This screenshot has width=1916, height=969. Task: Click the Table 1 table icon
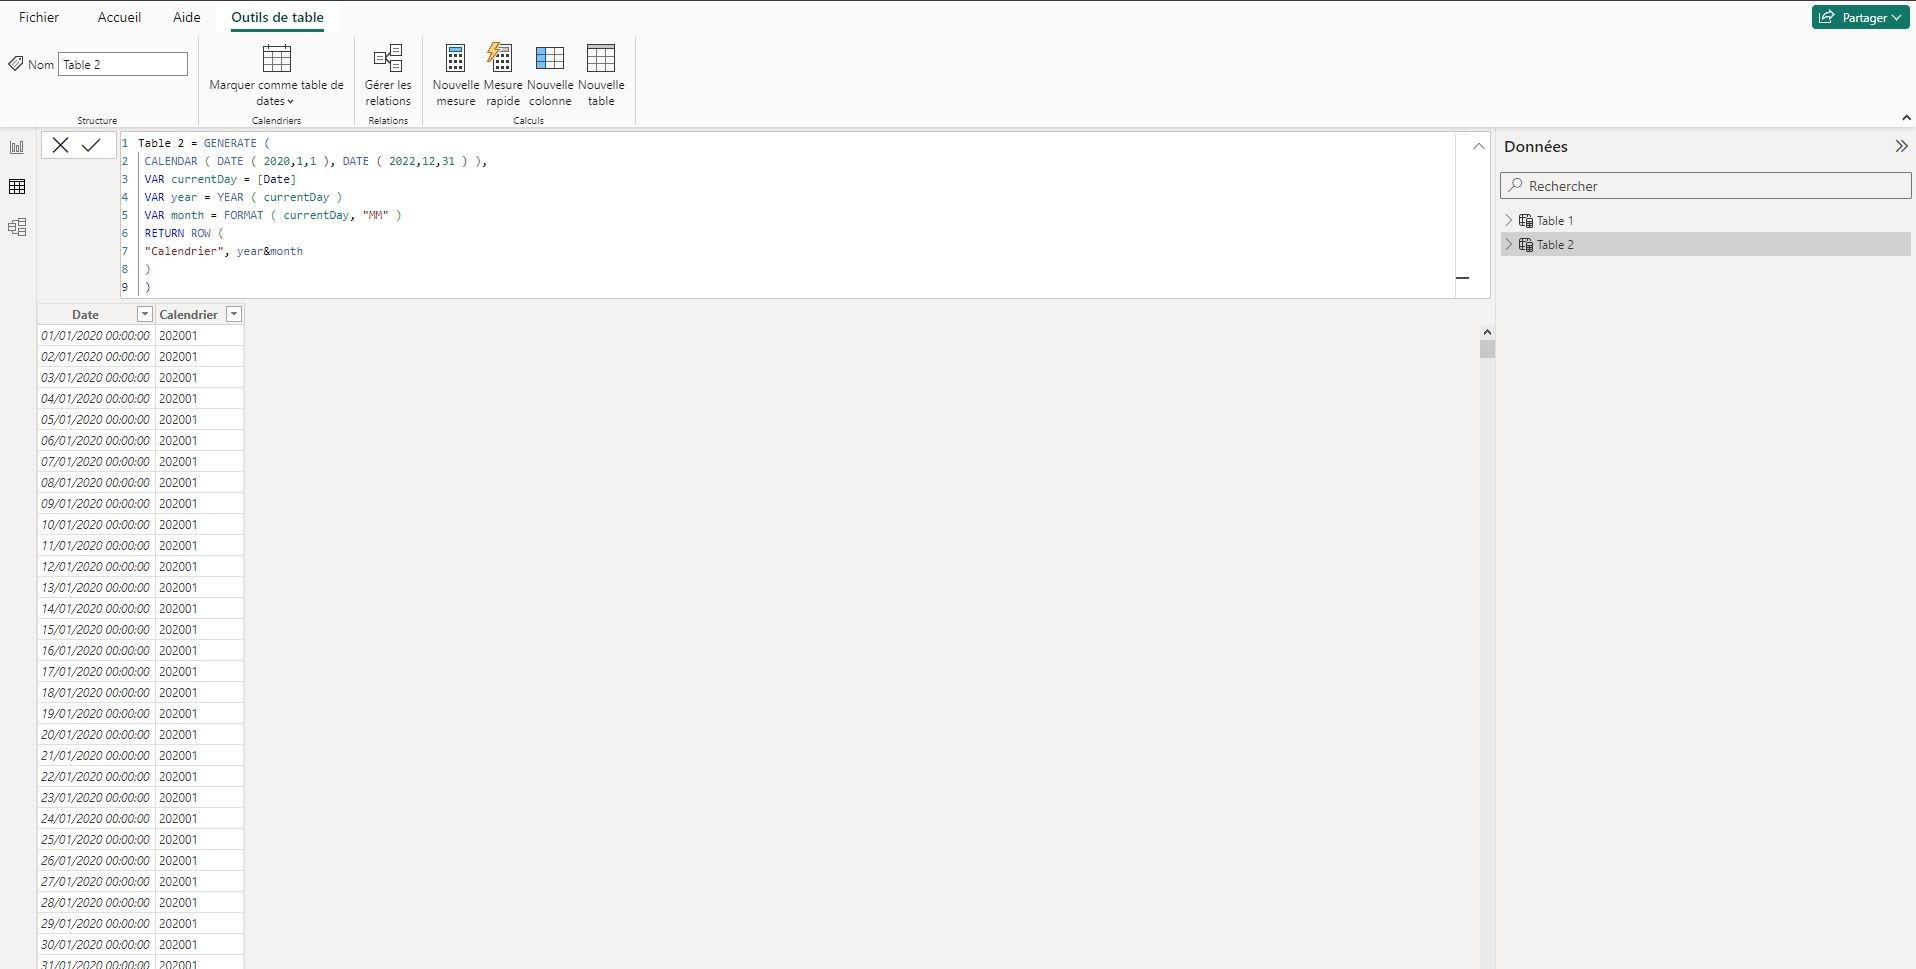point(1526,220)
